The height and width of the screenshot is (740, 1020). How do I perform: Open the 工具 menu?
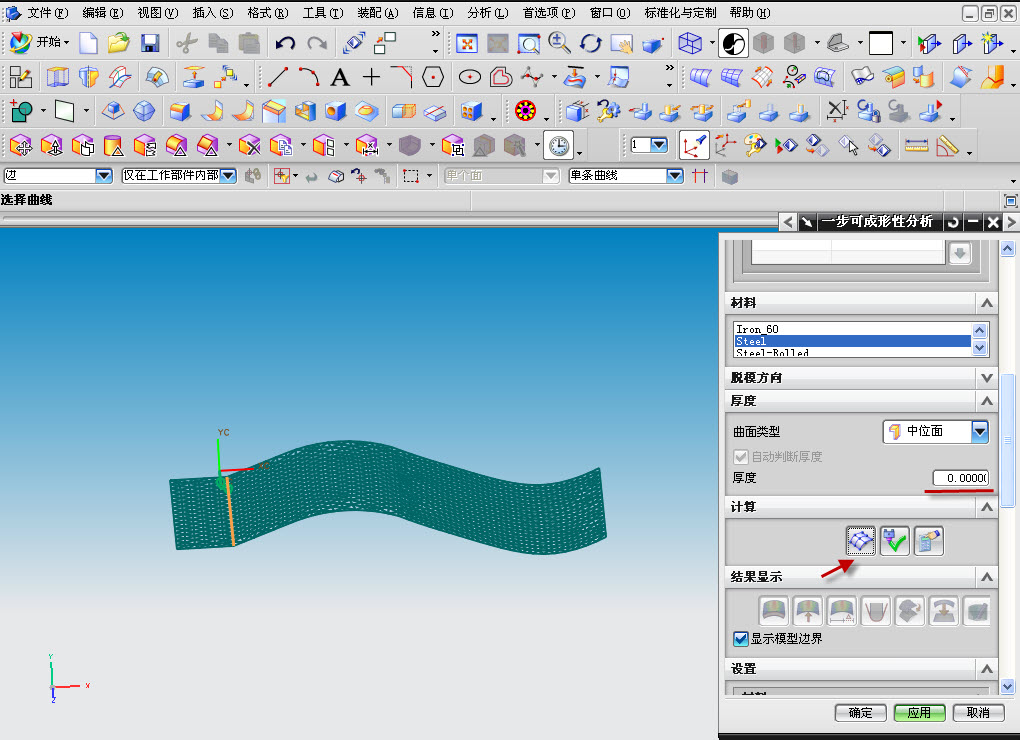323,13
